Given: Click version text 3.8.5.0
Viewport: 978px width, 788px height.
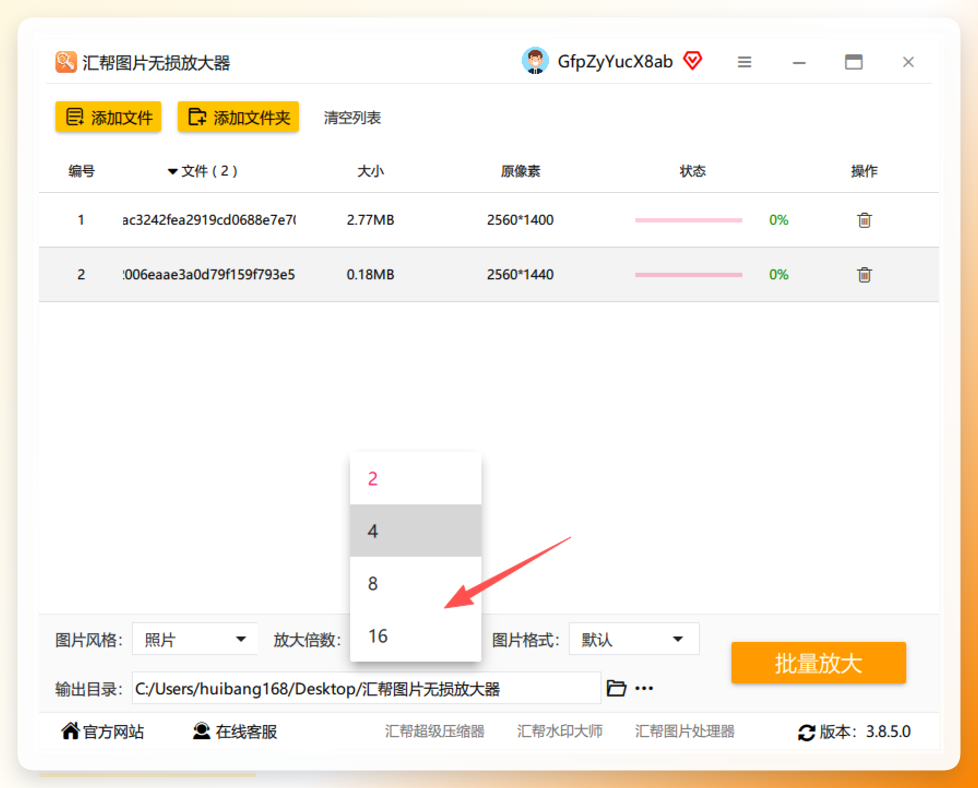Looking at the screenshot, I should point(888,731).
